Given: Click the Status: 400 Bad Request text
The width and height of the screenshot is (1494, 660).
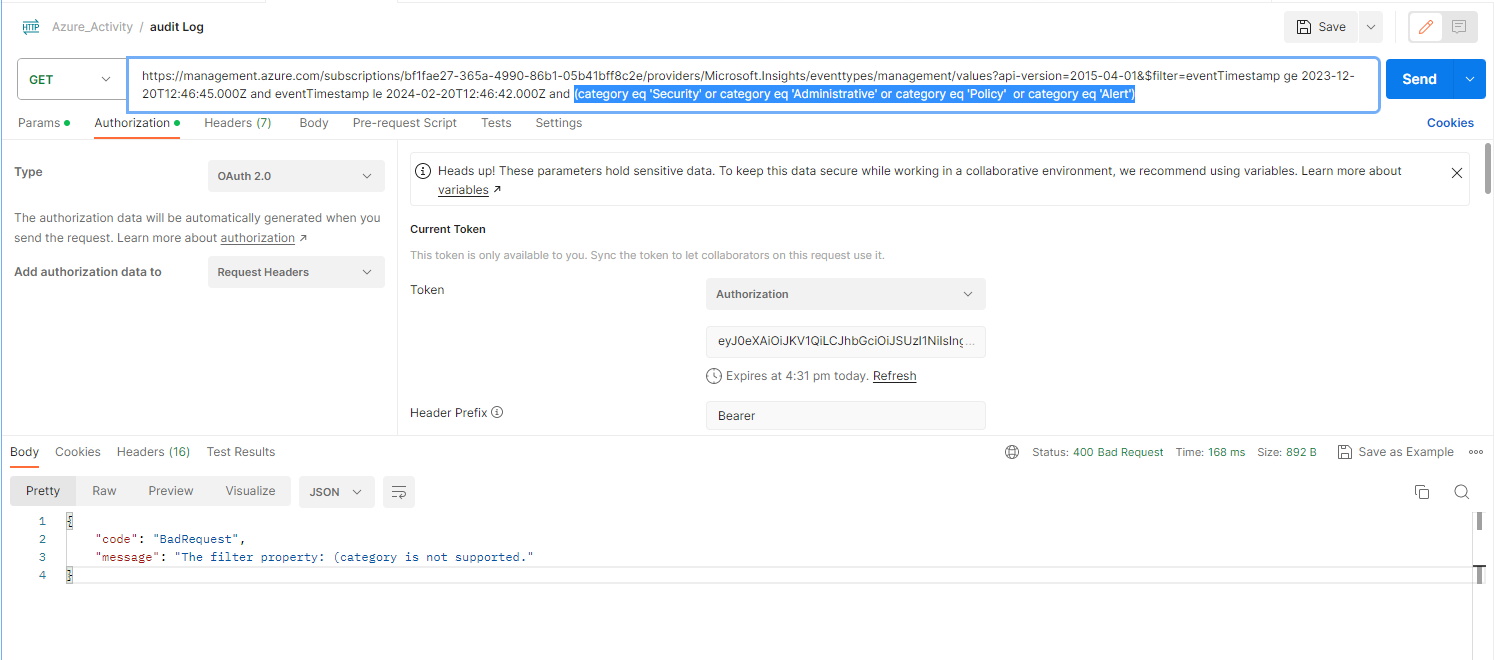Looking at the screenshot, I should [1098, 452].
